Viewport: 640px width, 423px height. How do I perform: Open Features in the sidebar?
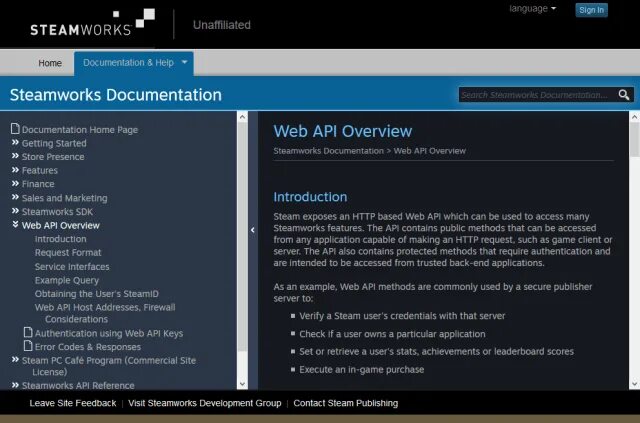[x=40, y=170]
